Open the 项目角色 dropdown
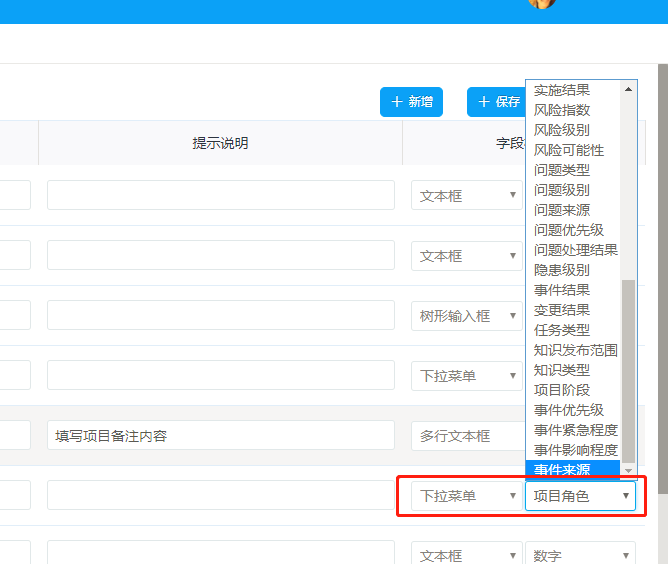Viewport: 668px width, 564px height. (580, 496)
